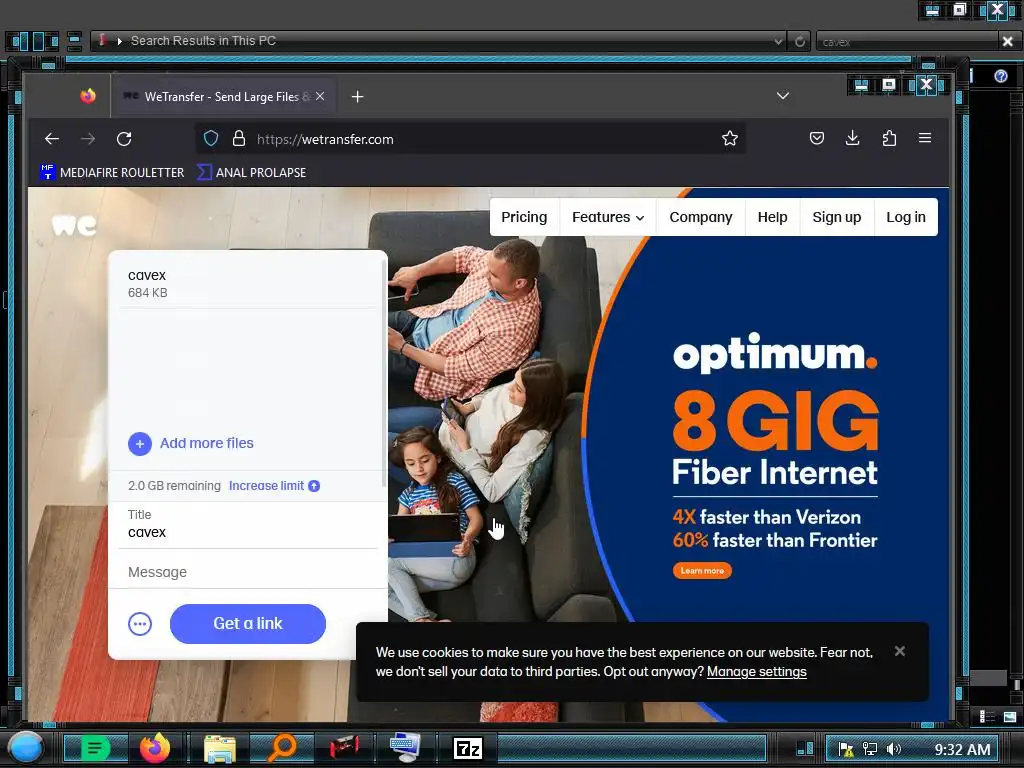Open Explorer help question mark icon
The height and width of the screenshot is (768, 1024).
[1000, 76]
